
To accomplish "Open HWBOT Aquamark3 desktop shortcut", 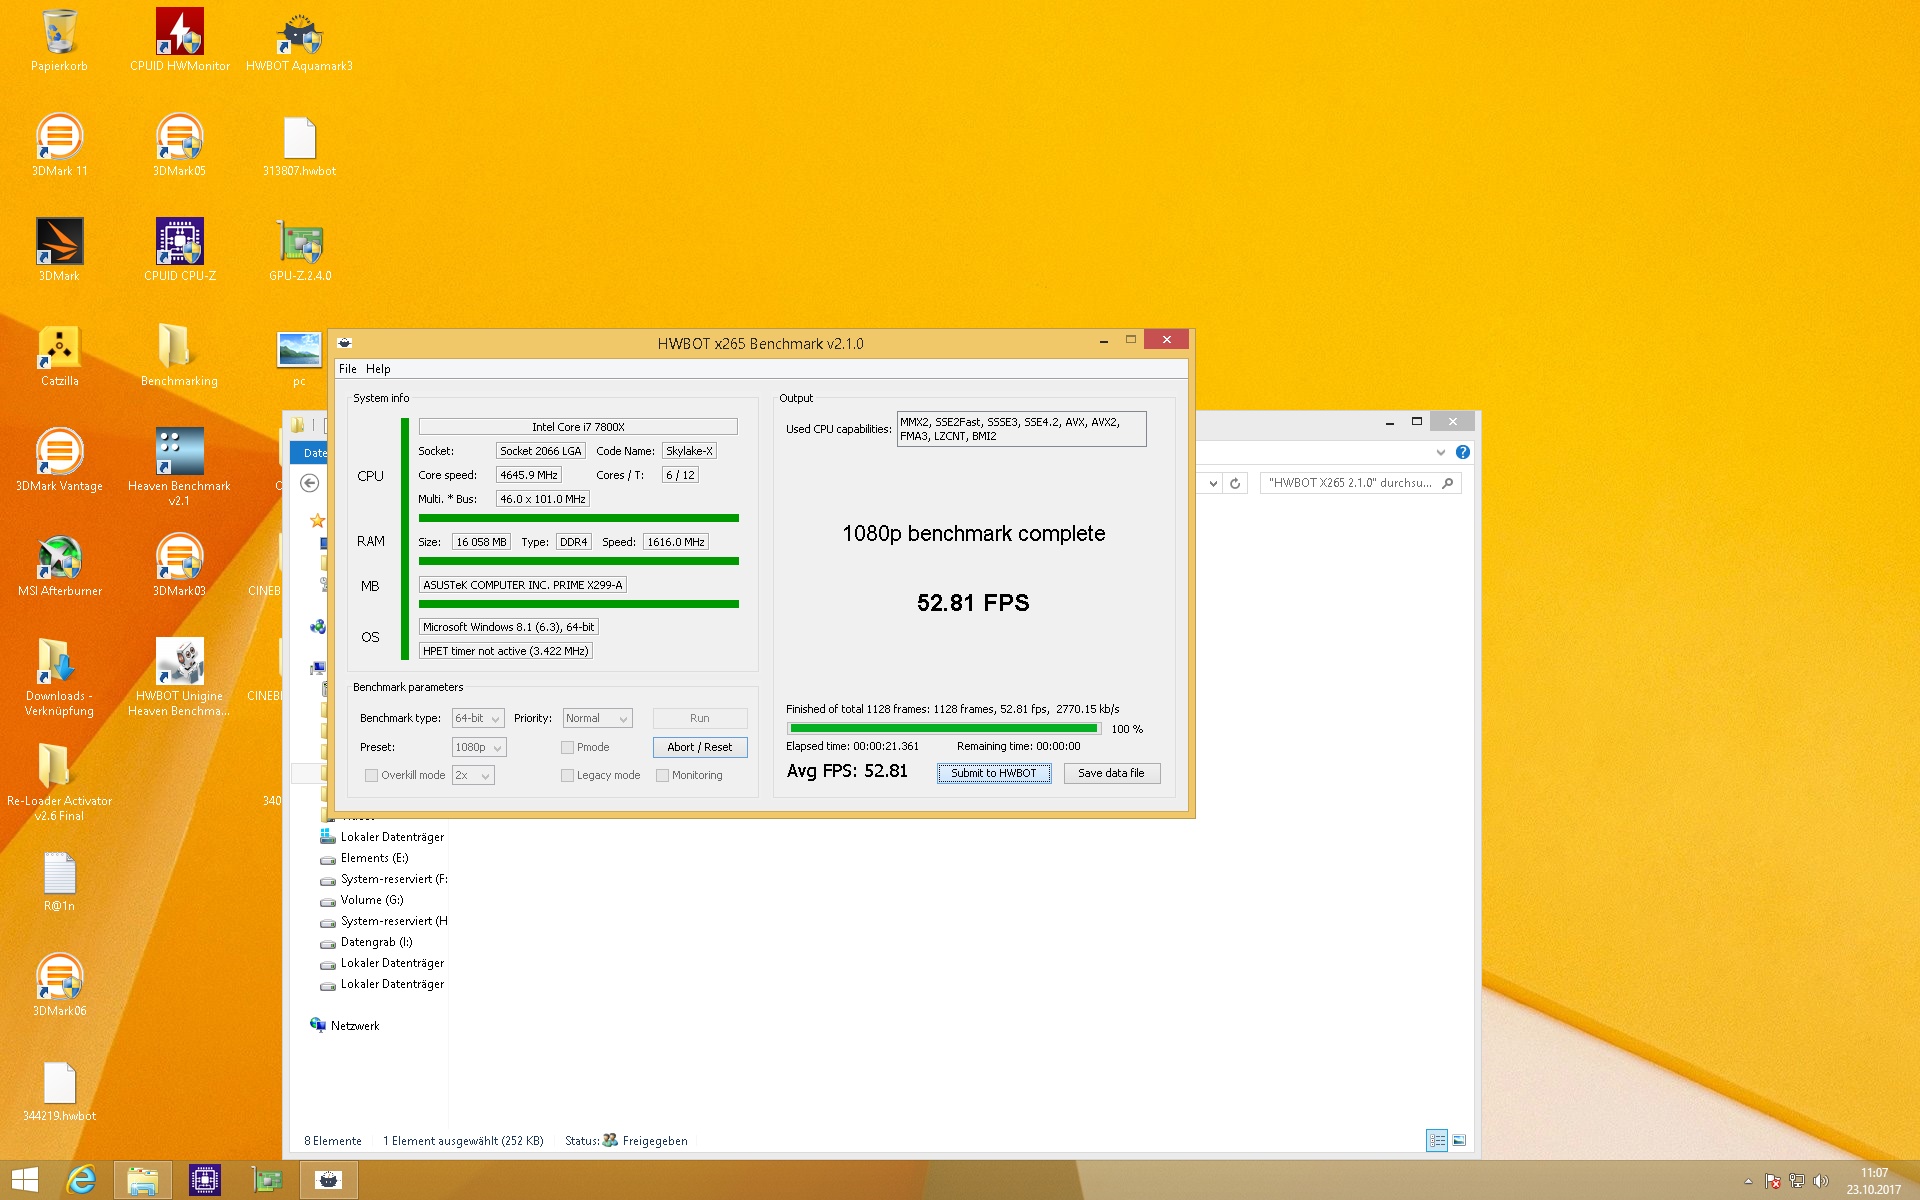I will coord(299,40).
